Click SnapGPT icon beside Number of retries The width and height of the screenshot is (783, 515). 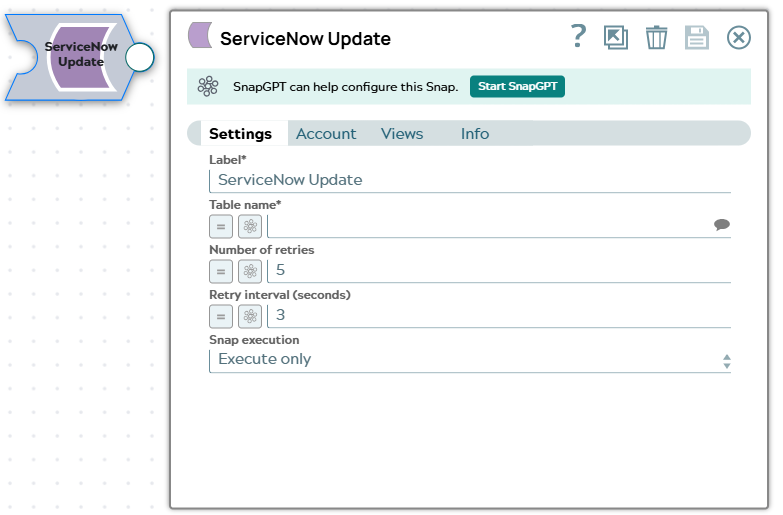click(x=250, y=272)
